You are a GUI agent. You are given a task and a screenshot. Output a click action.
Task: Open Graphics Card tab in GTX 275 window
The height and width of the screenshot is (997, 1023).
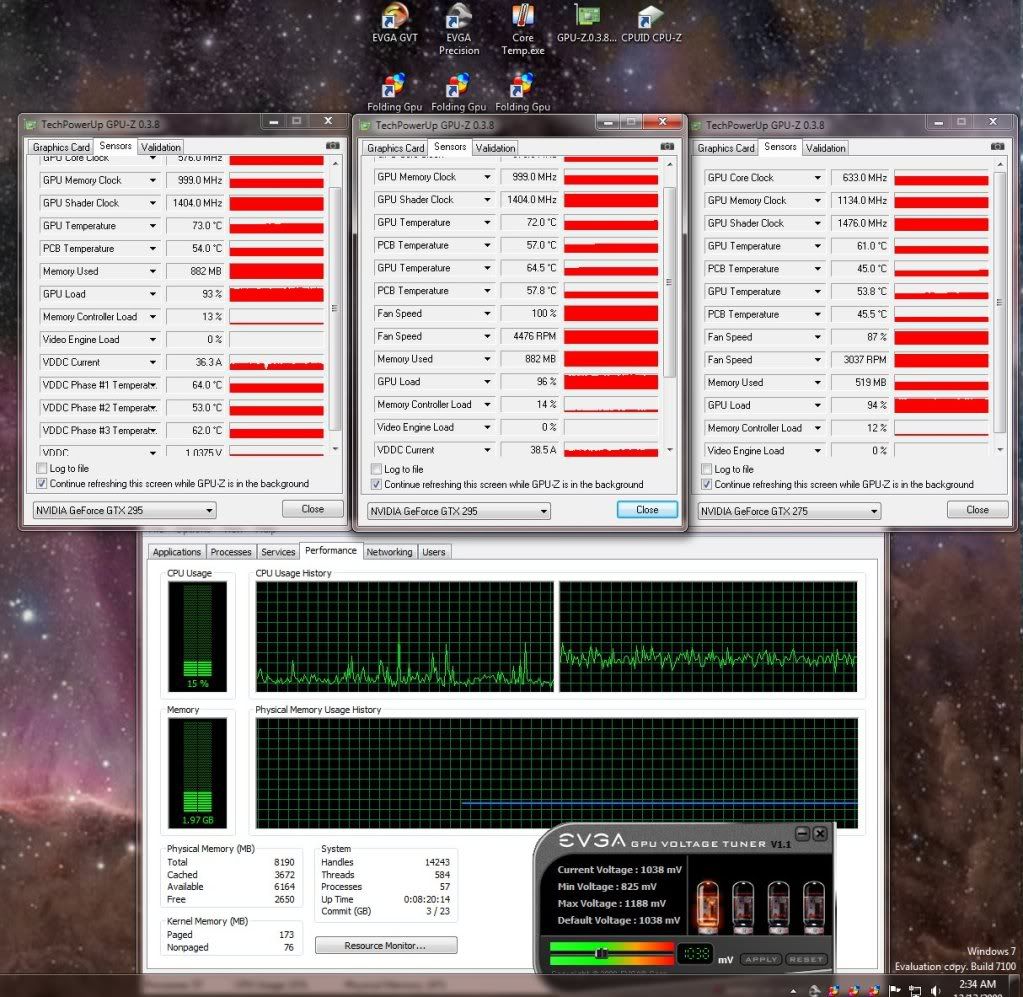pos(726,148)
